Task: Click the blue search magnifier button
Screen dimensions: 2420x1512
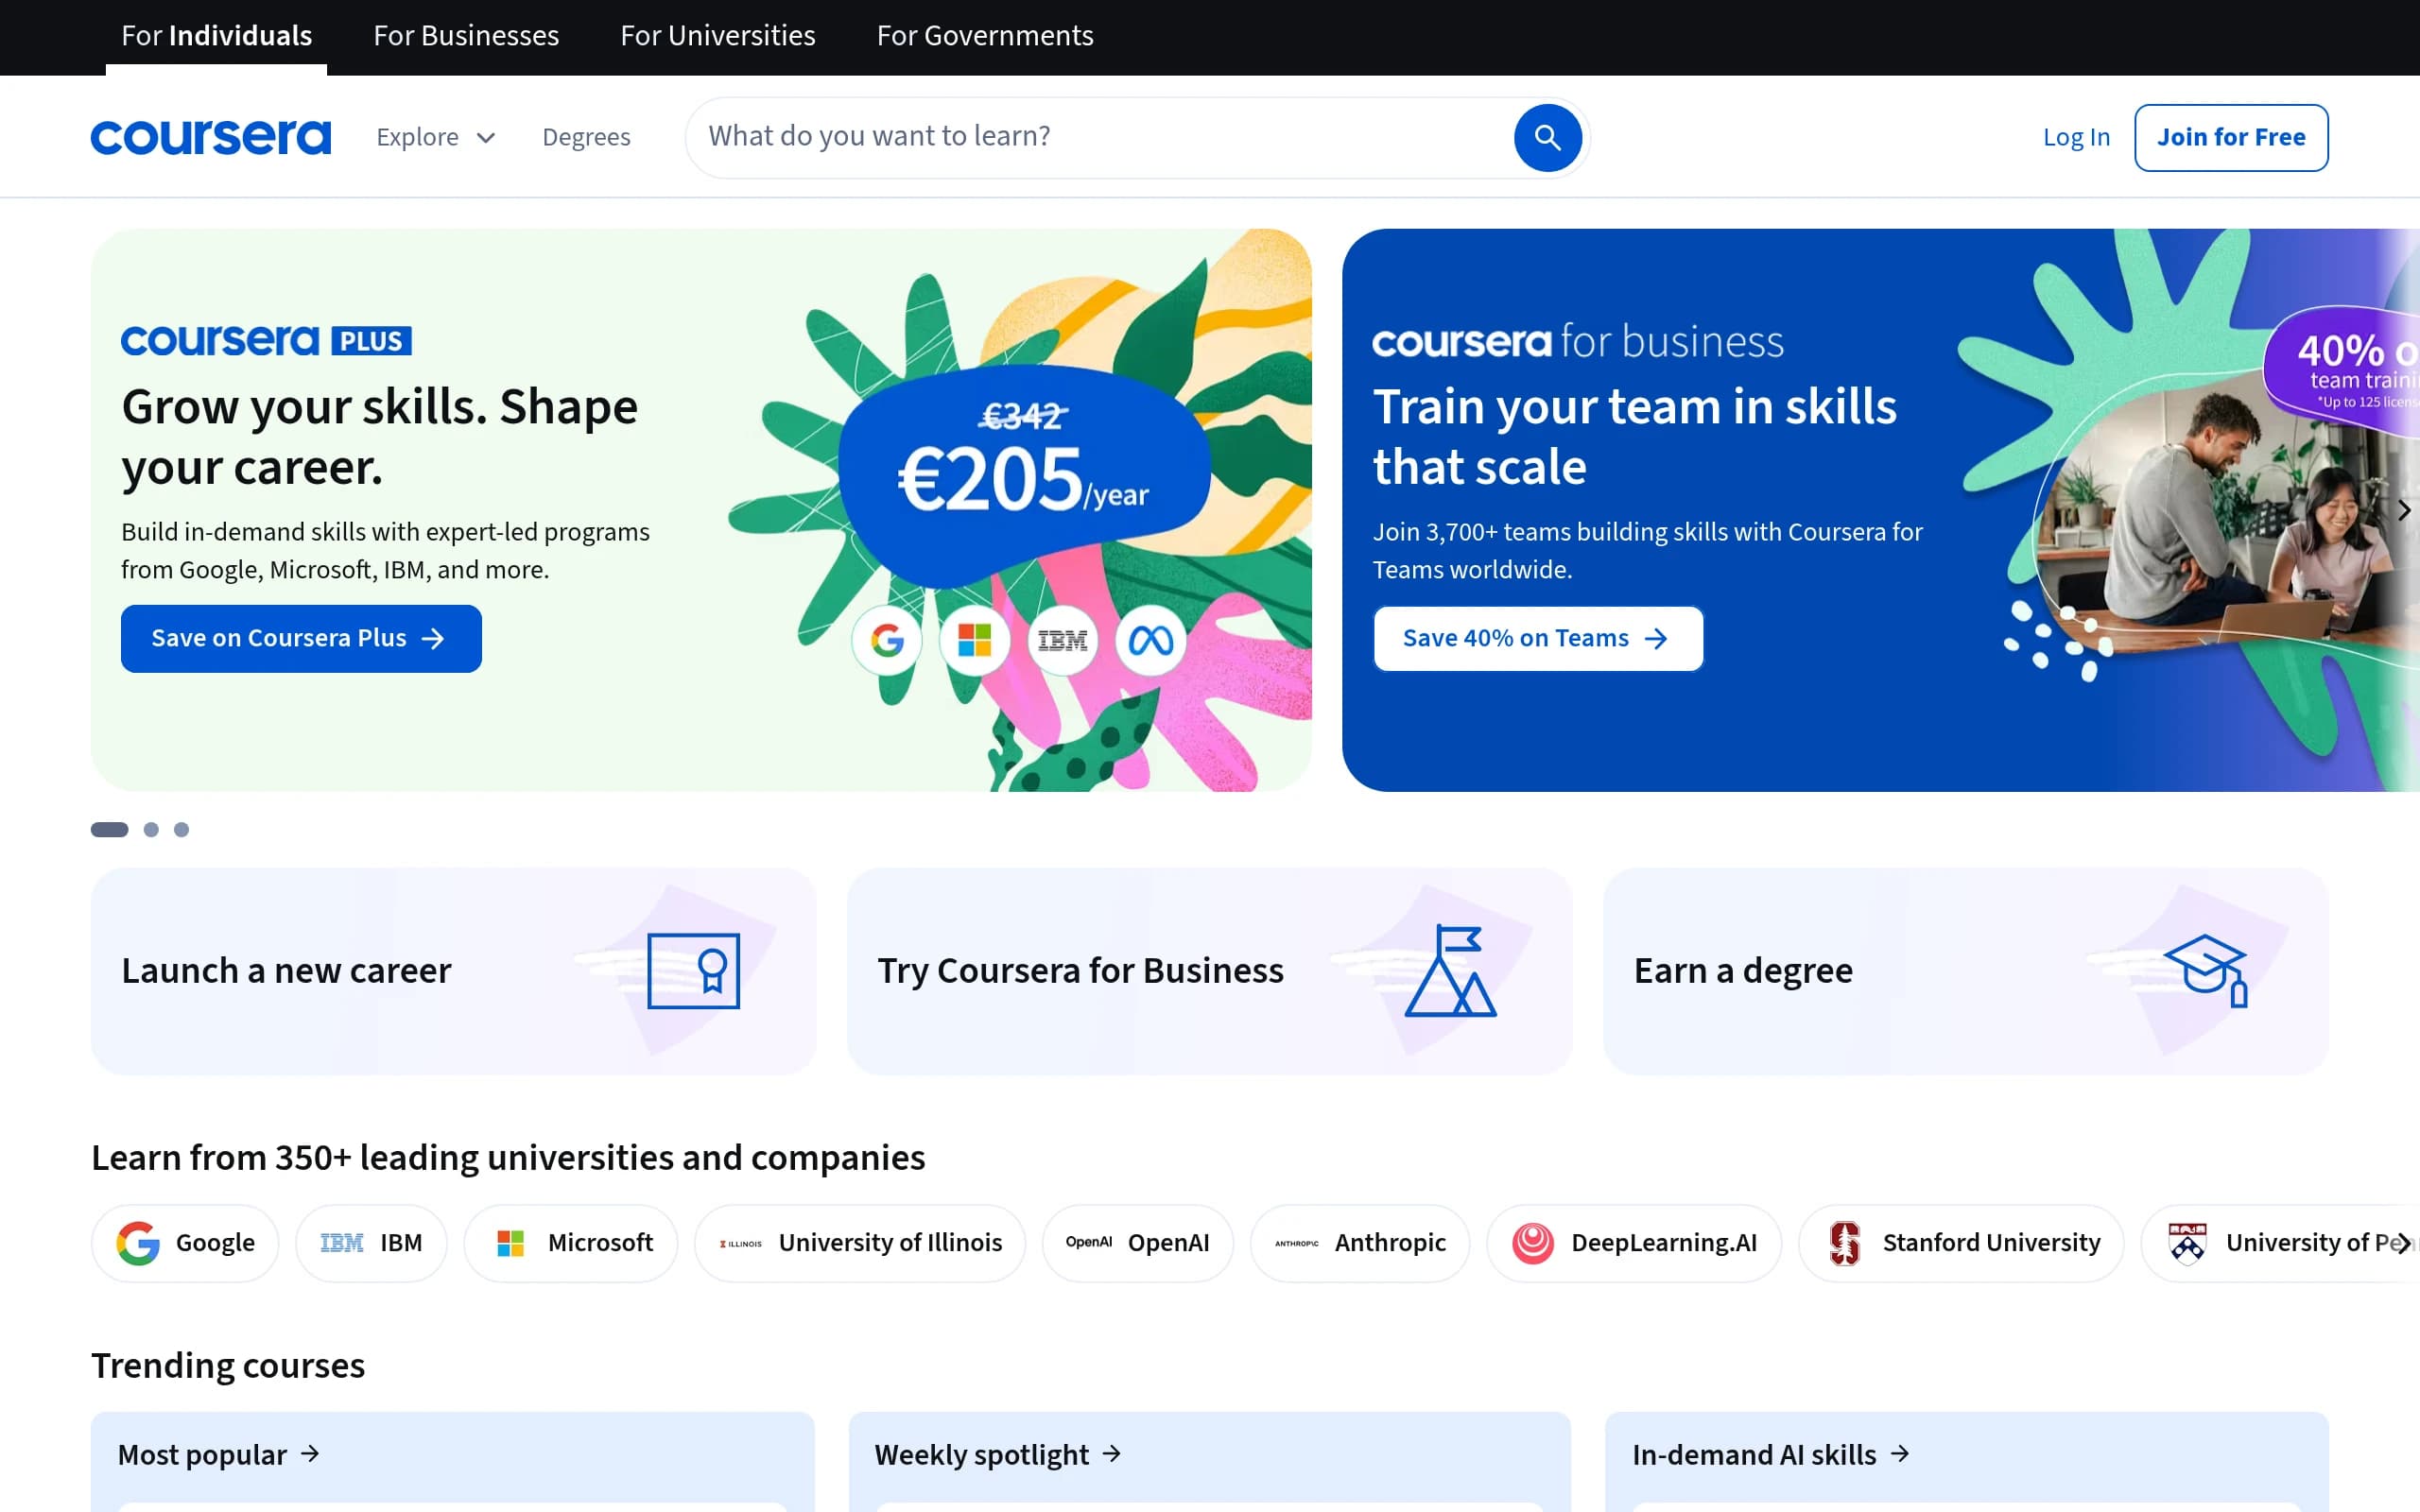Action: (1547, 137)
